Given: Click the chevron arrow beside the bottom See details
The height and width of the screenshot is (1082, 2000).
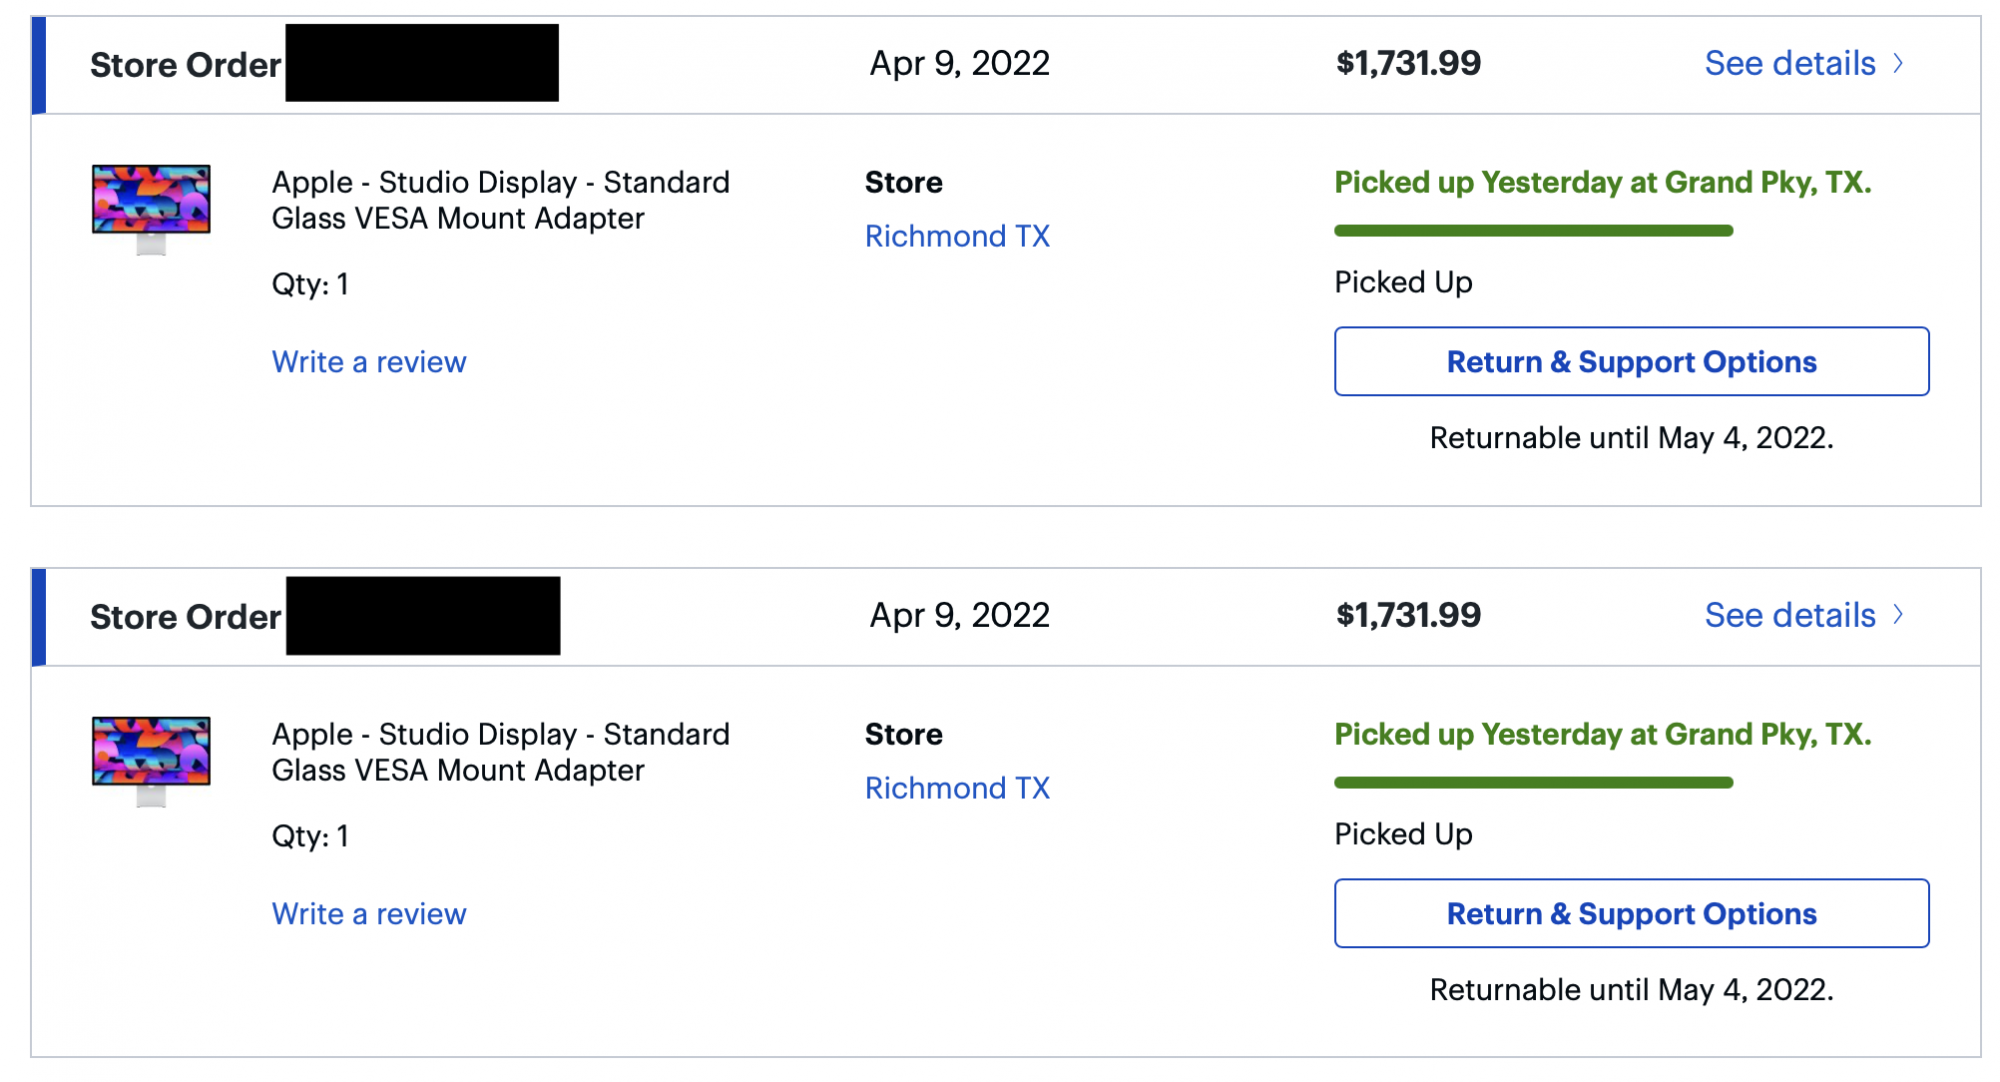Looking at the screenshot, I should point(1898,615).
